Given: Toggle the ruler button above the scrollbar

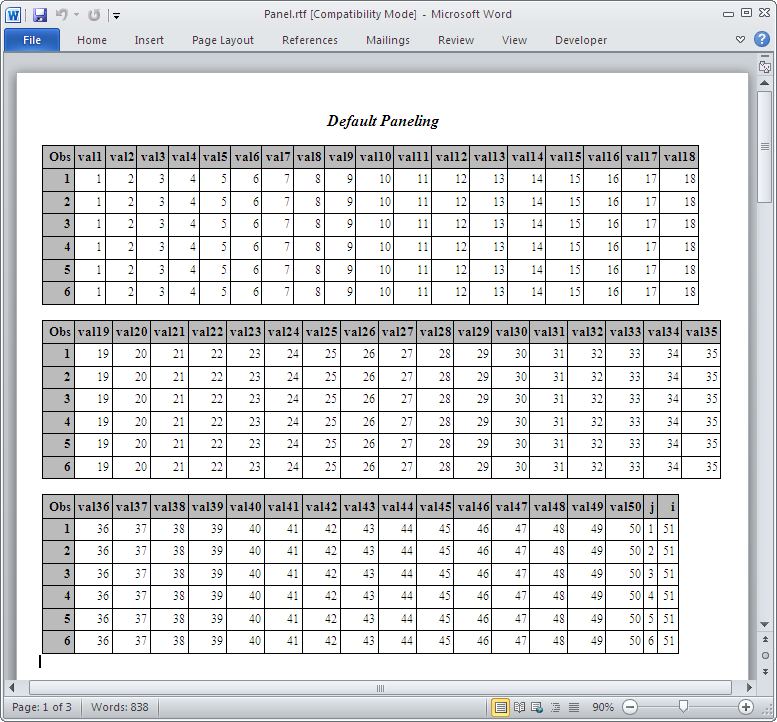Looking at the screenshot, I should 765,66.
